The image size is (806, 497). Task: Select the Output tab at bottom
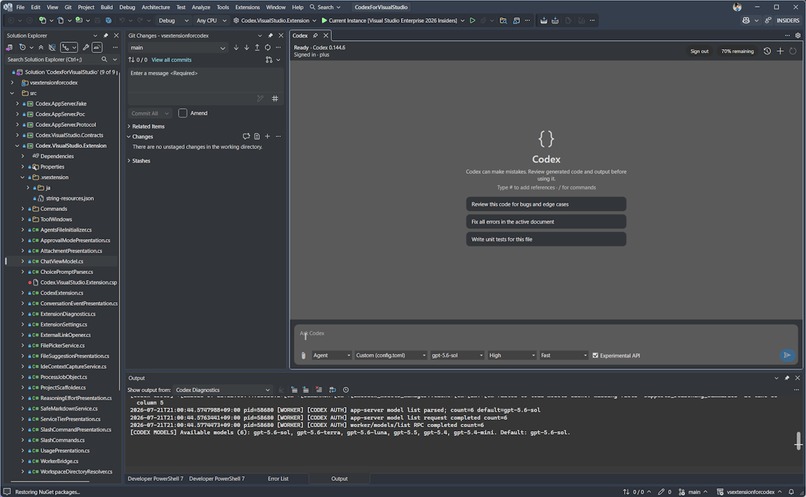click(339, 478)
